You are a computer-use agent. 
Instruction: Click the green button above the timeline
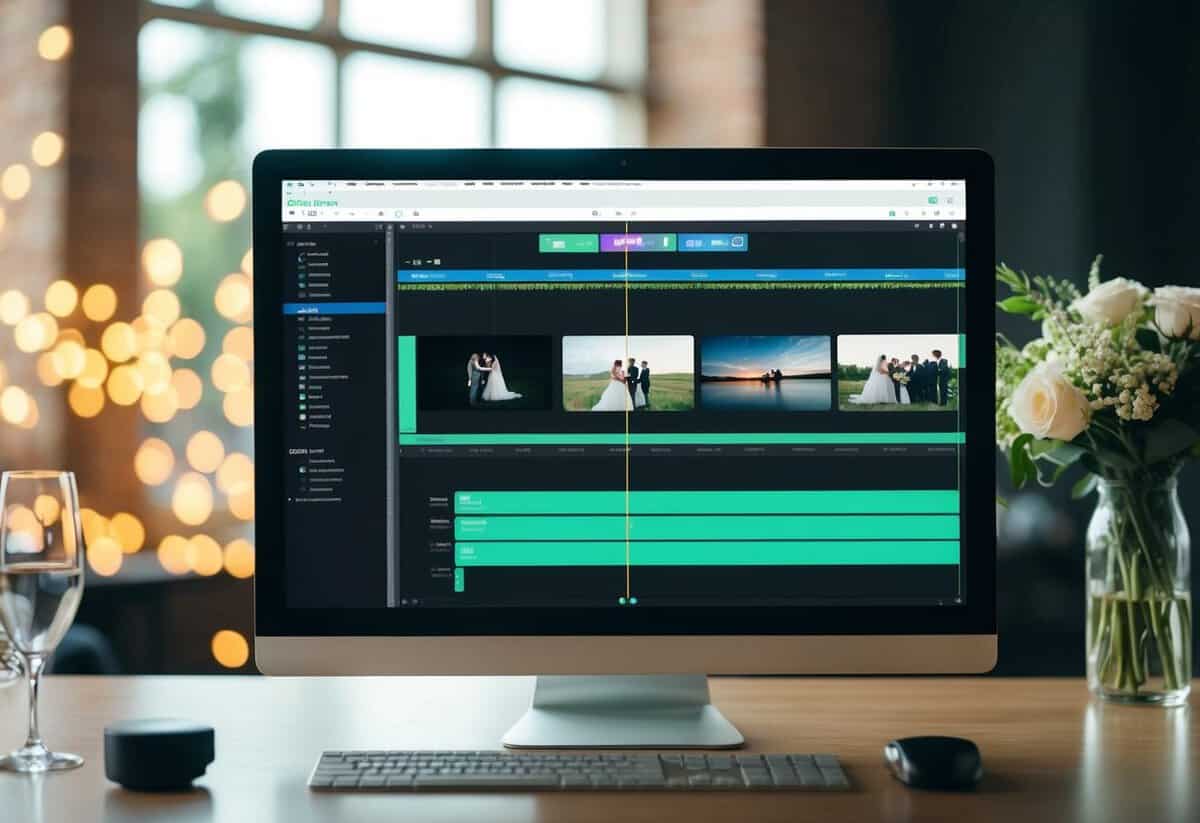[x=568, y=242]
